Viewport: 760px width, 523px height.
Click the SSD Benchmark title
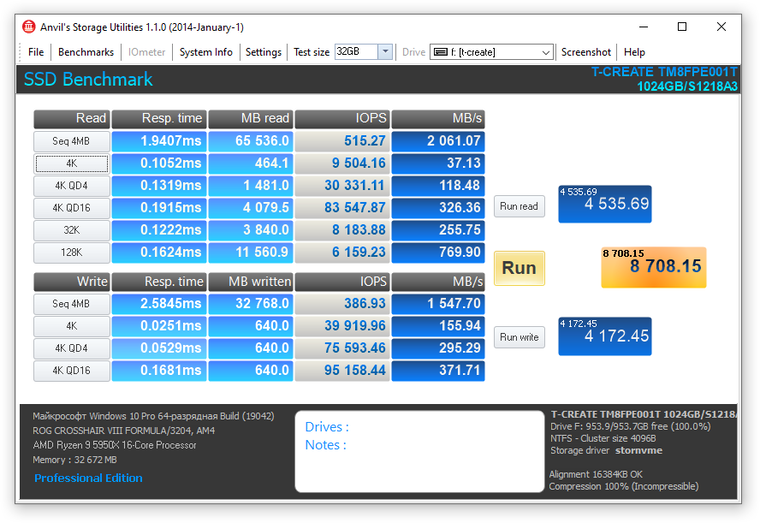(x=88, y=79)
